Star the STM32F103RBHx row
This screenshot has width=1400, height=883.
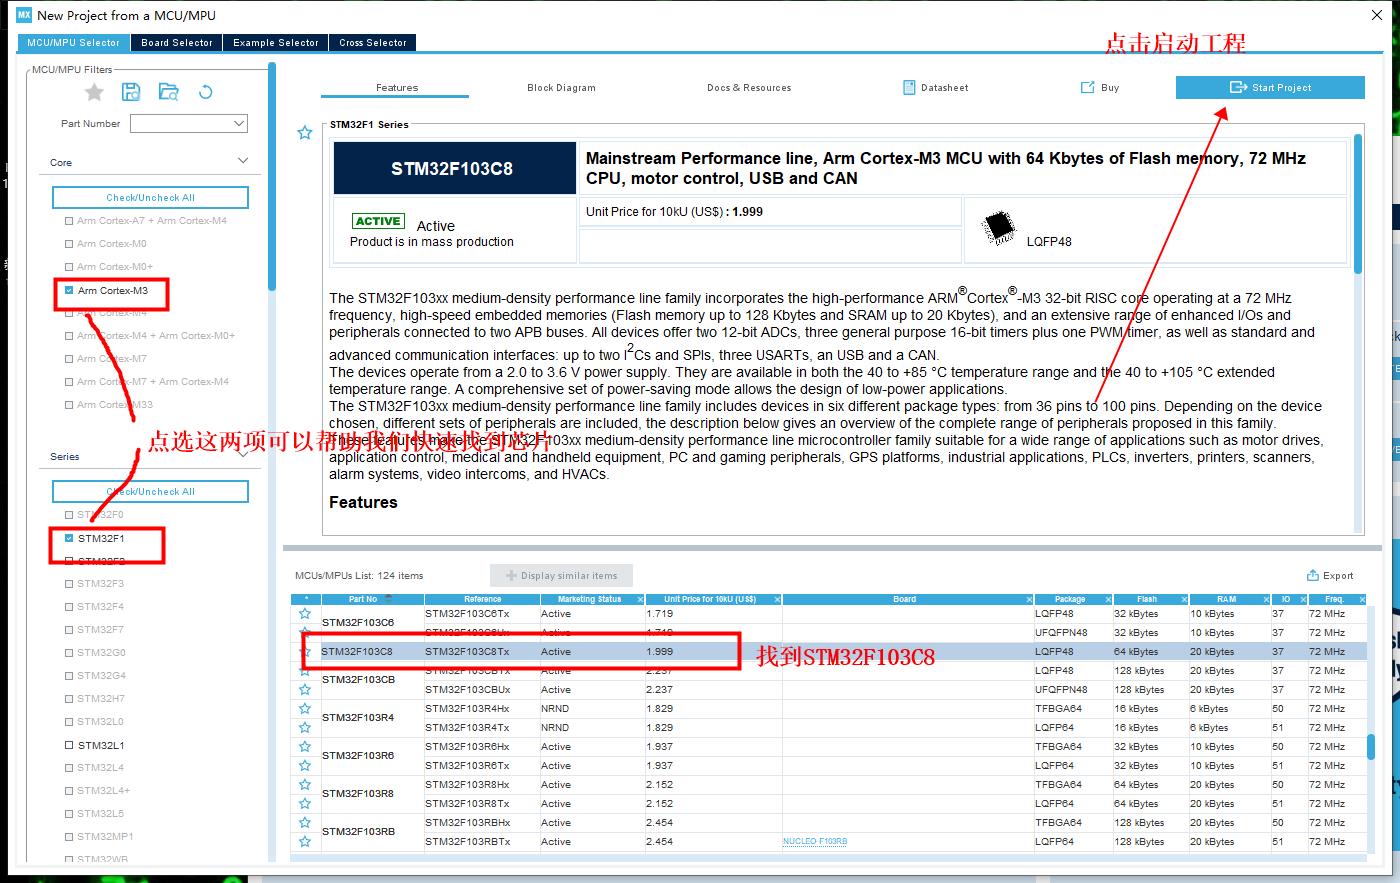[x=305, y=822]
